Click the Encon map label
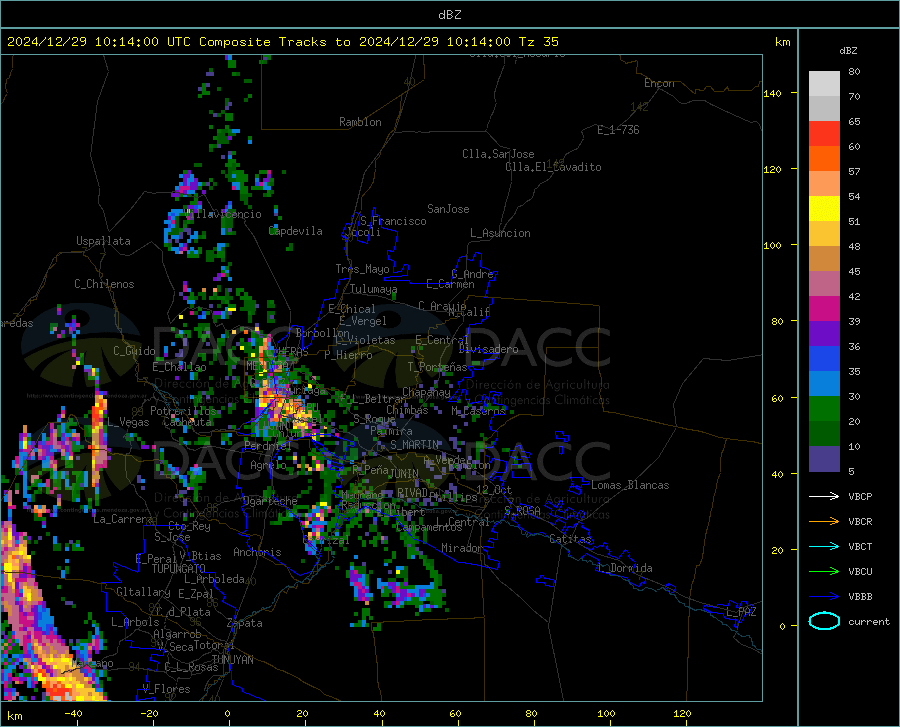This screenshot has height=727, width=900. tap(659, 83)
